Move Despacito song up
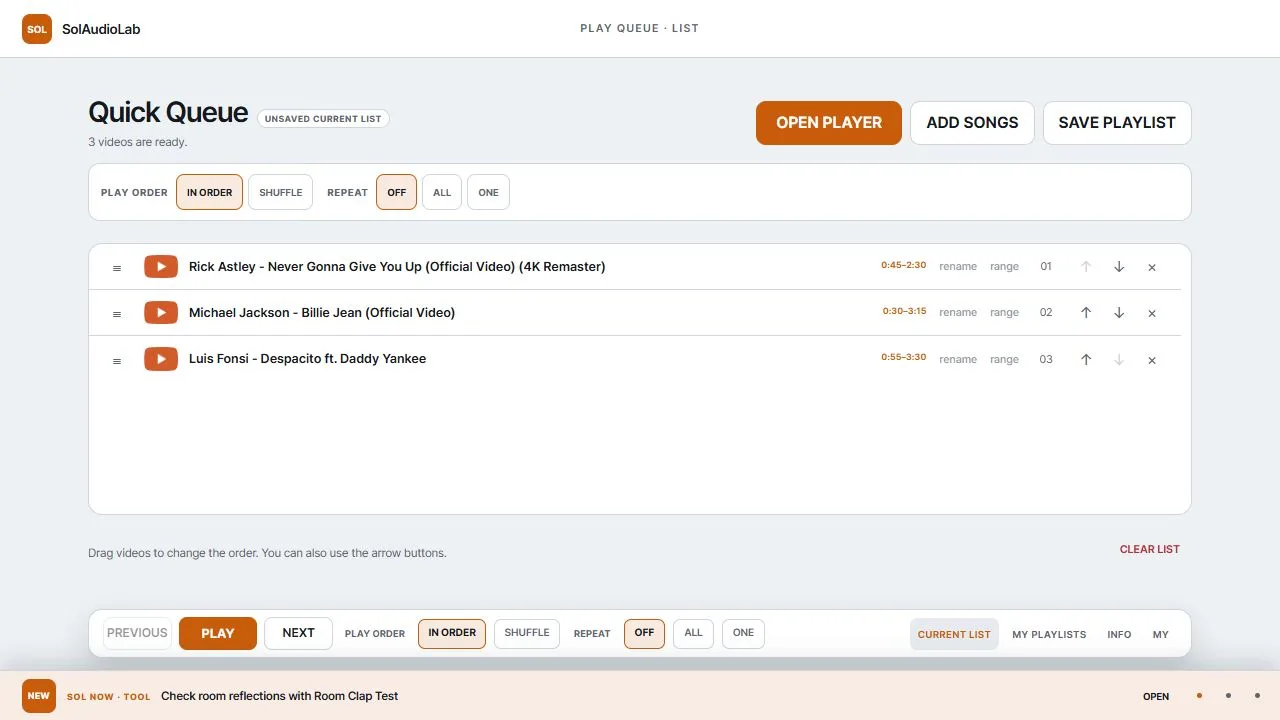This screenshot has width=1280, height=720. [x=1086, y=360]
